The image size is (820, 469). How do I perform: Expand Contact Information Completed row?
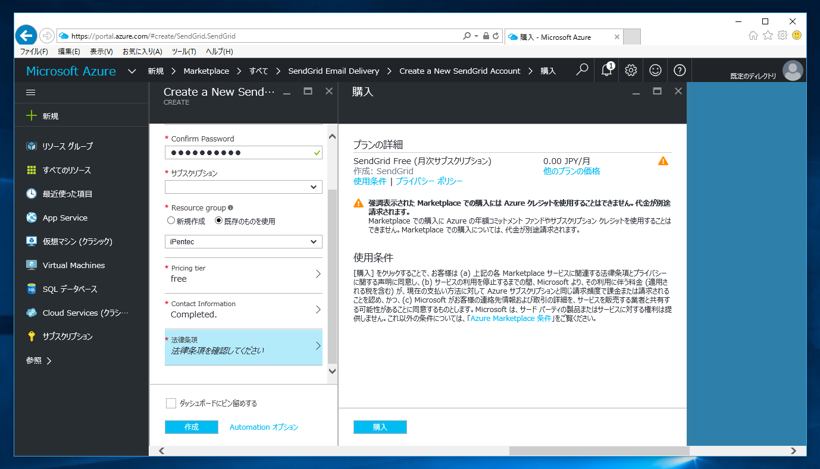[x=244, y=310]
